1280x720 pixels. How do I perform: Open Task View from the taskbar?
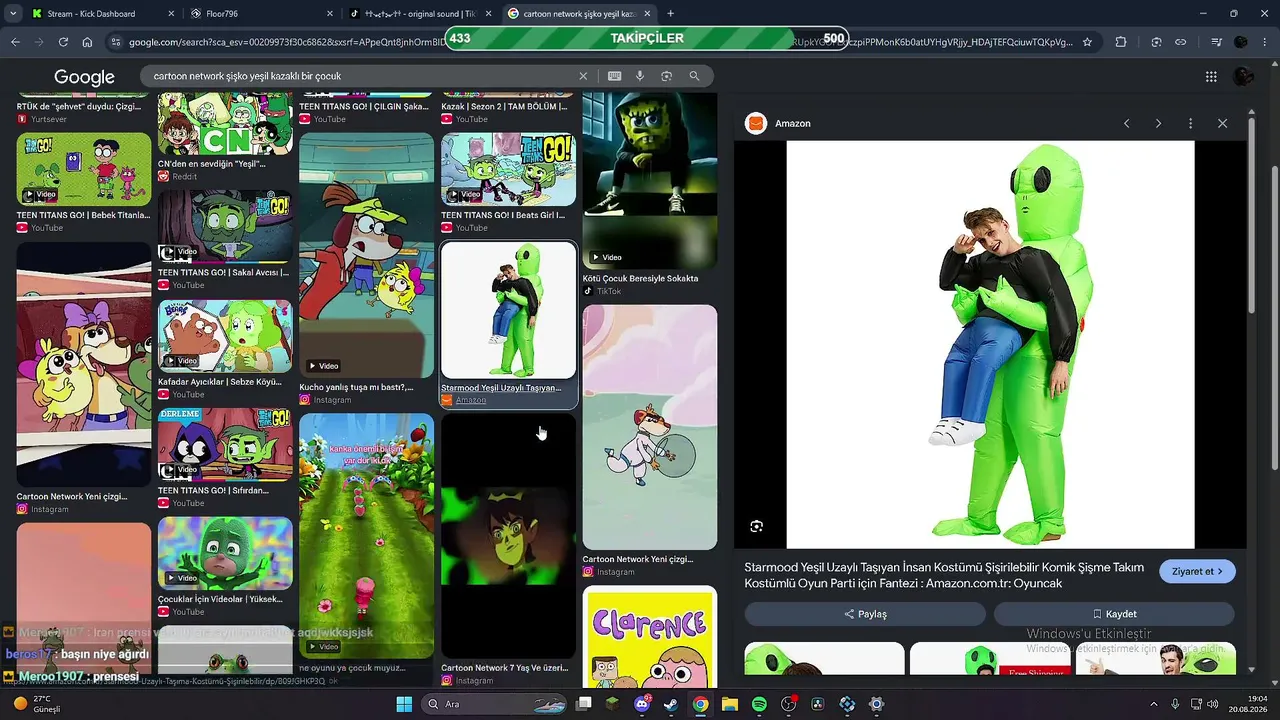(584, 704)
